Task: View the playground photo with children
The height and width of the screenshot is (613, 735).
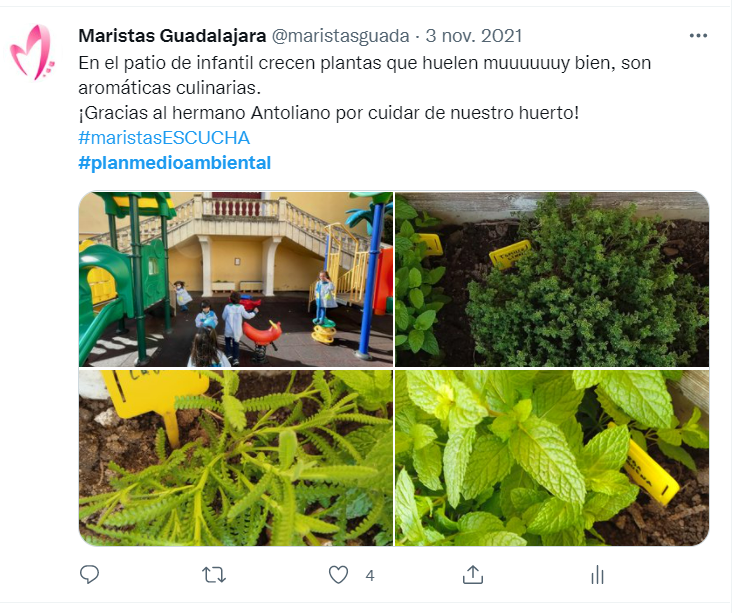Action: pyautogui.click(x=236, y=279)
